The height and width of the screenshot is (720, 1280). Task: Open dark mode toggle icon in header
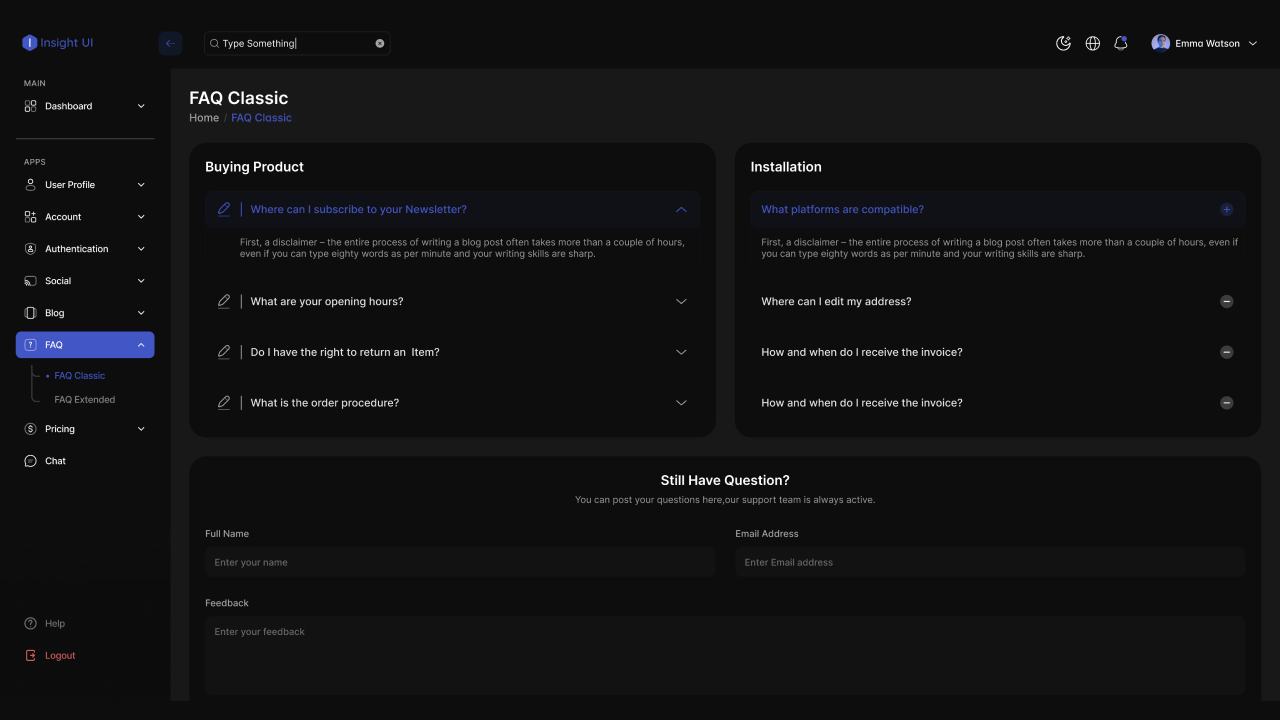pos(1063,43)
